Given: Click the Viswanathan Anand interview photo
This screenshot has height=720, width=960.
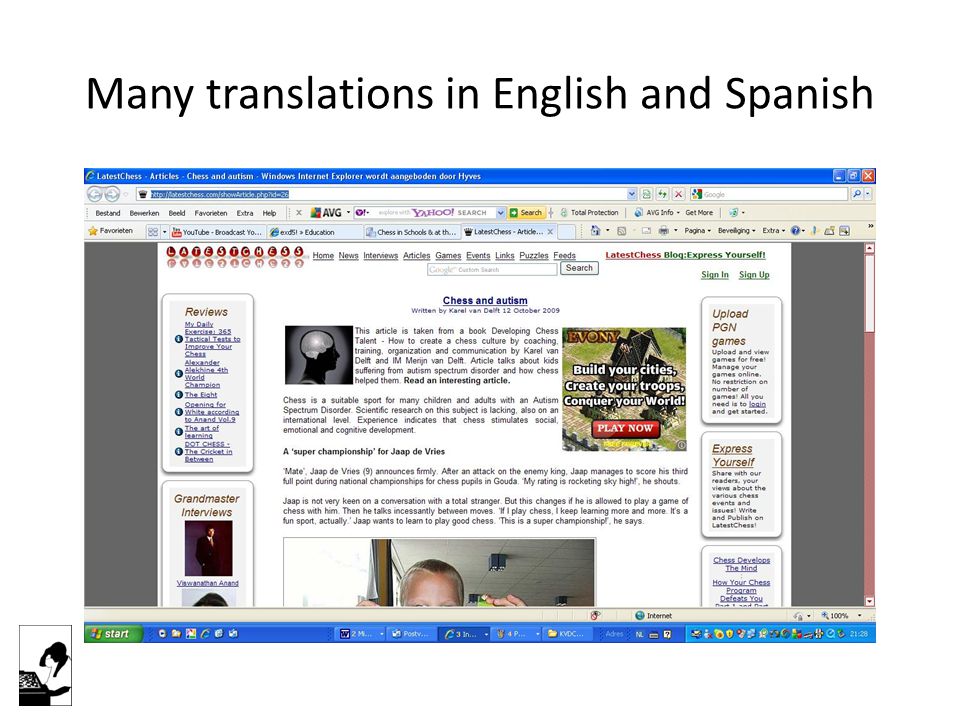Looking at the screenshot, I should point(209,549).
